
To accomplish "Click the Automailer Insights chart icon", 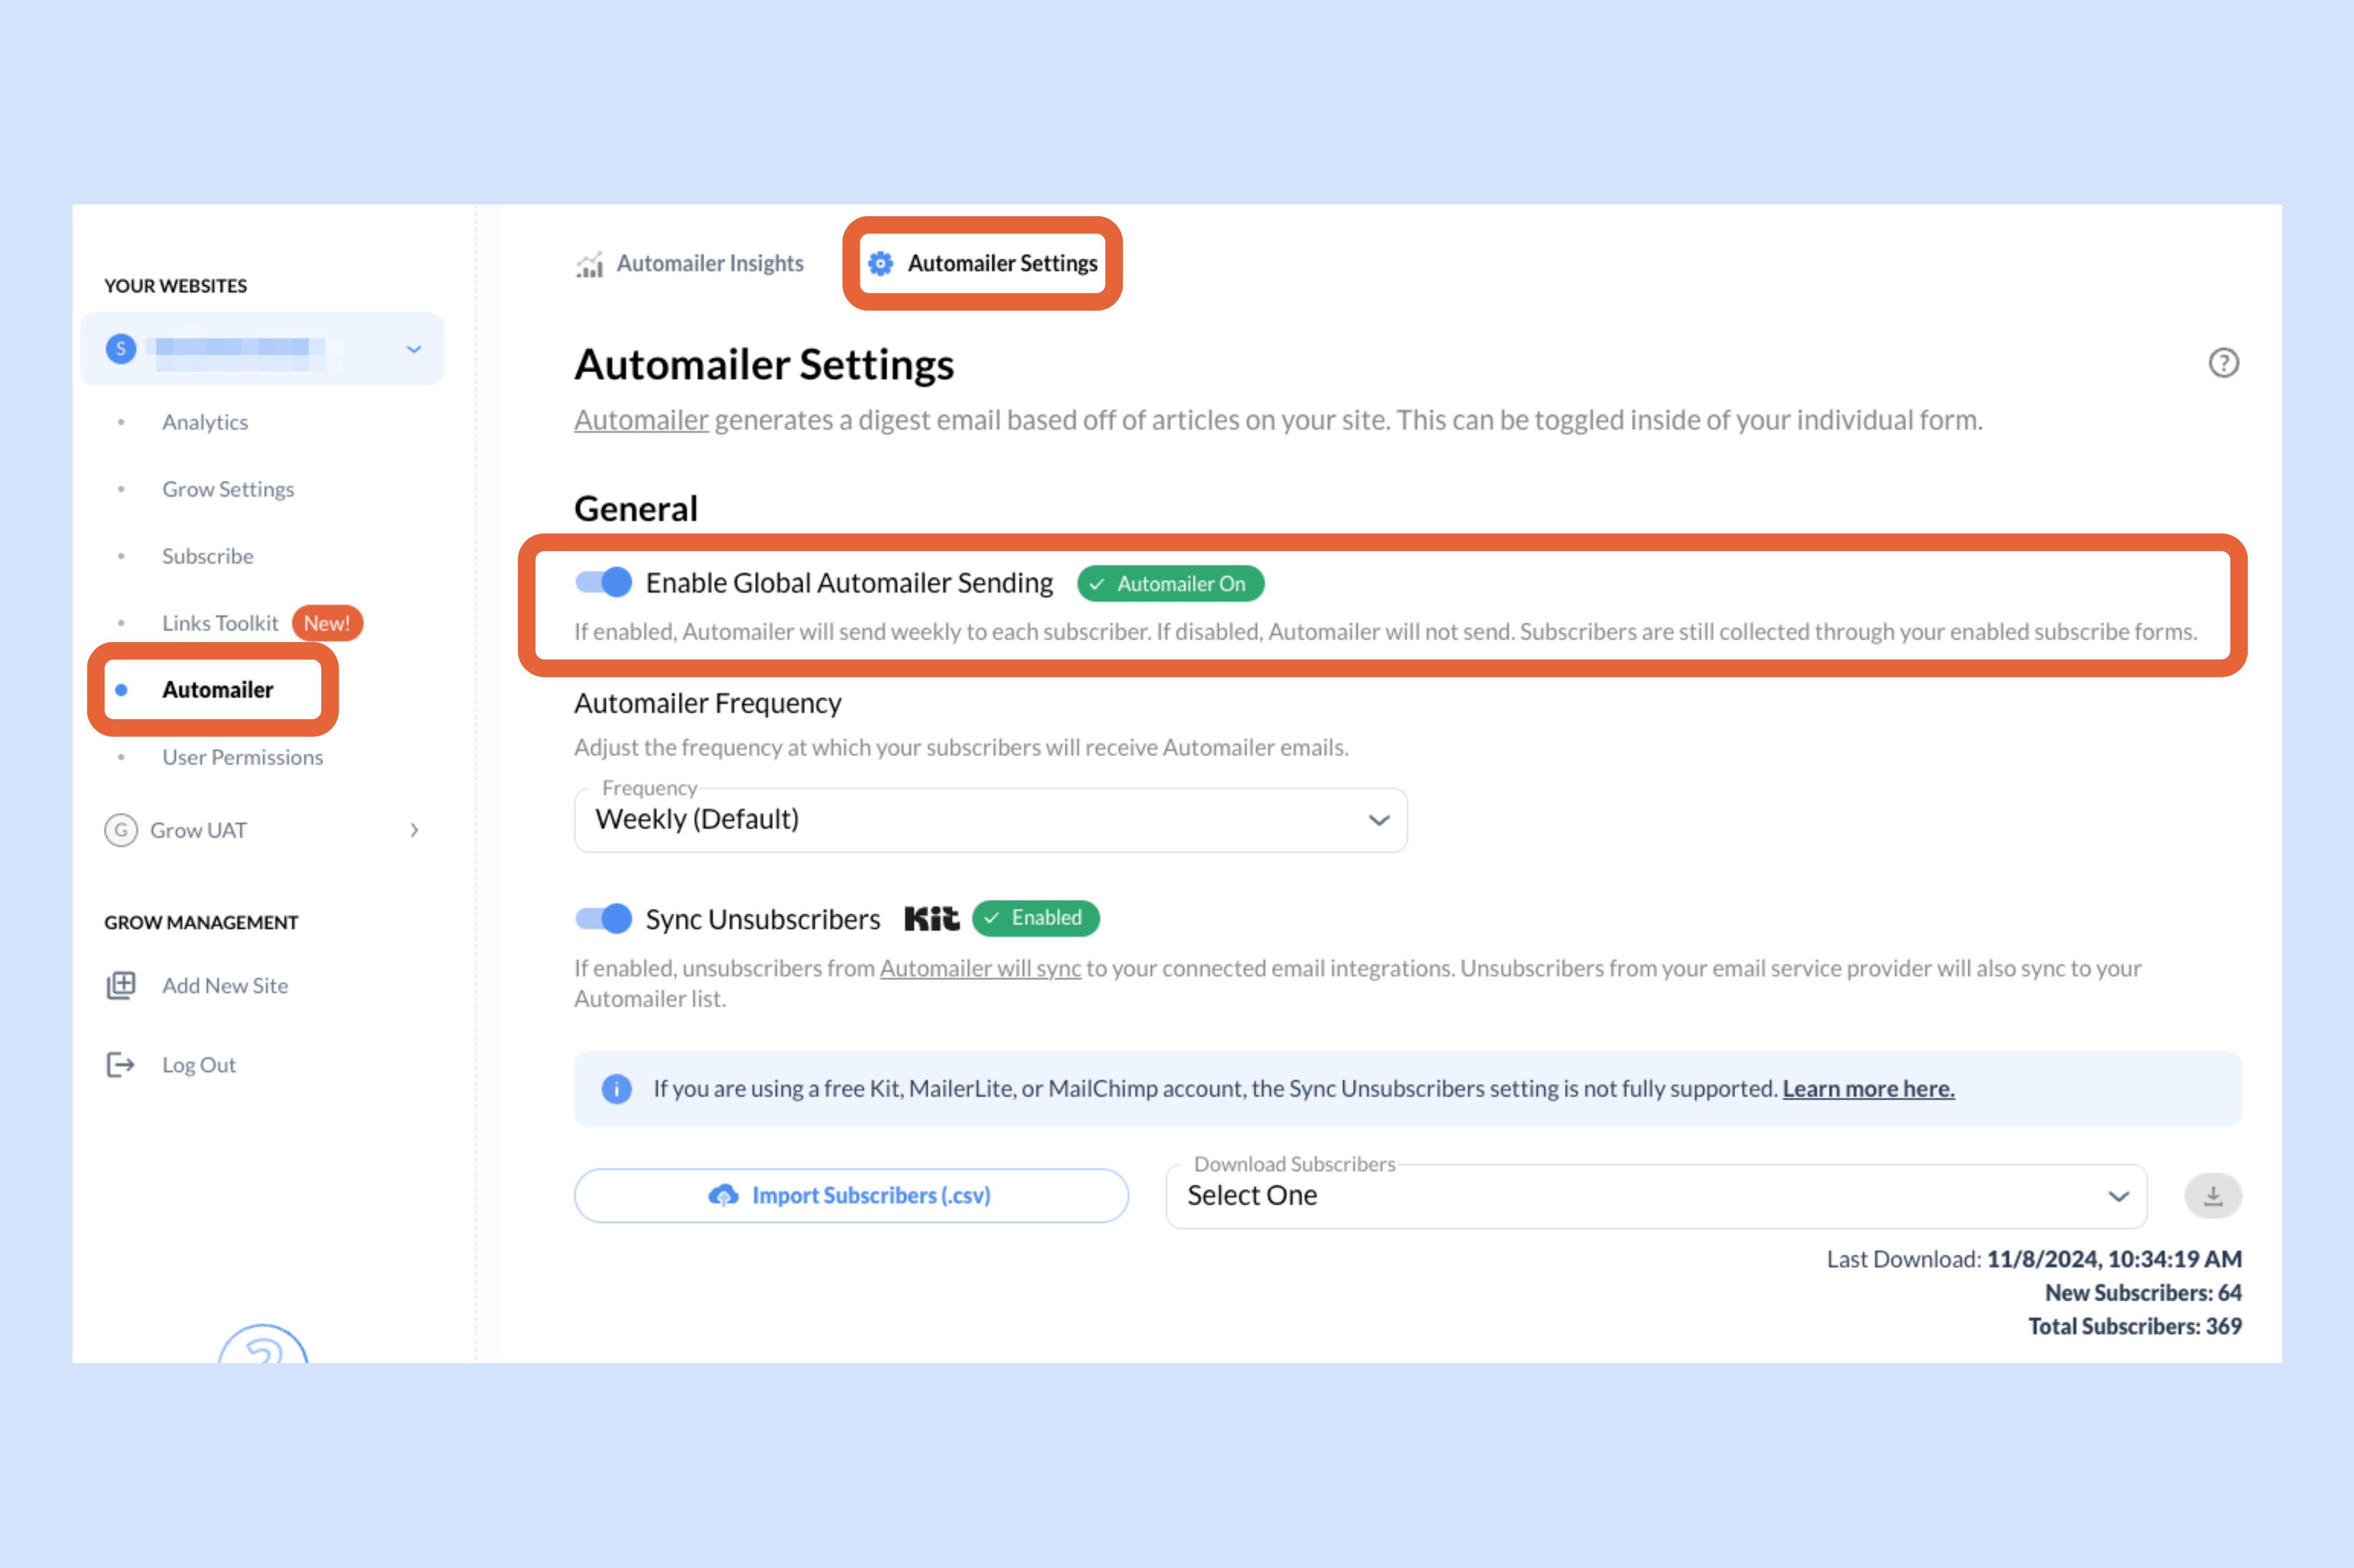I will (x=589, y=264).
